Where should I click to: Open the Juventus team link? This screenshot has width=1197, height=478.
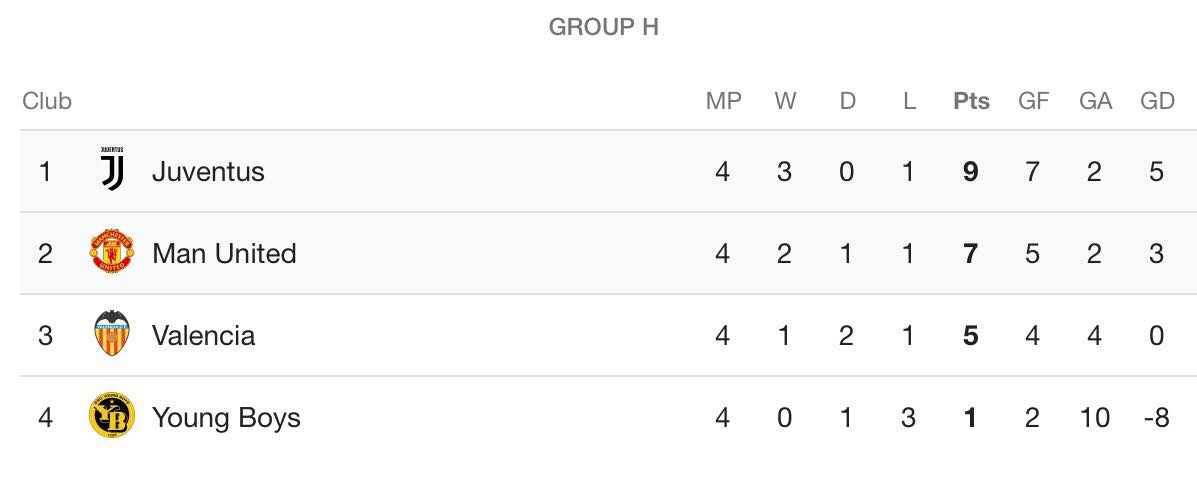208,171
